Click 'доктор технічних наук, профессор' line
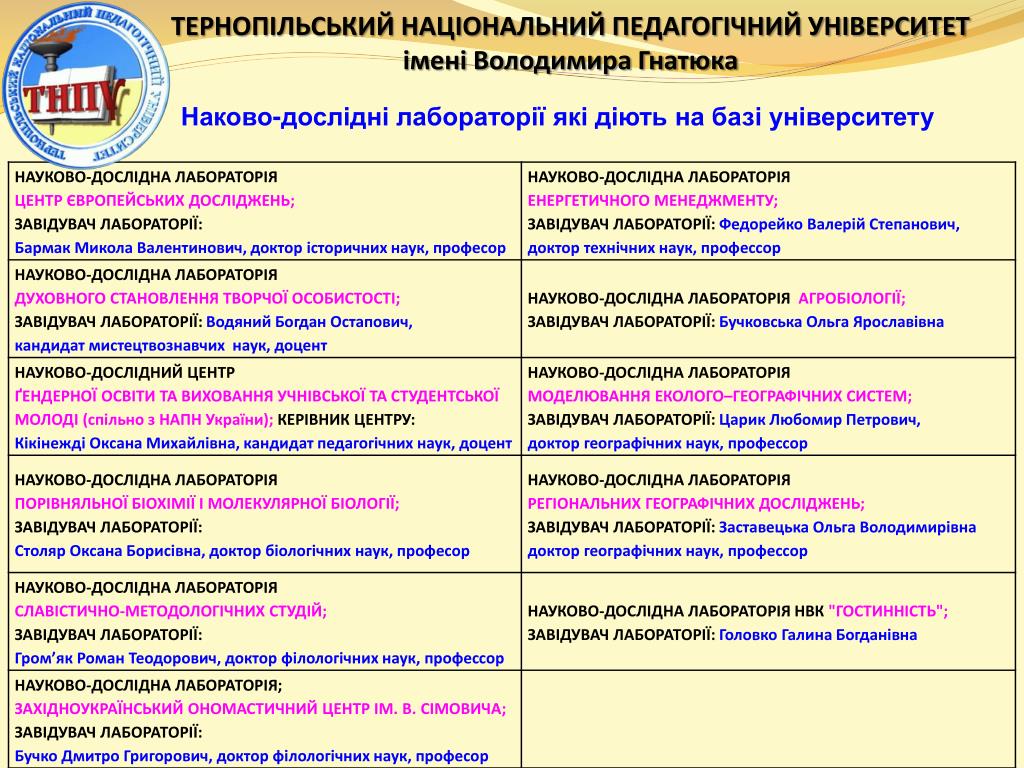 coord(654,248)
